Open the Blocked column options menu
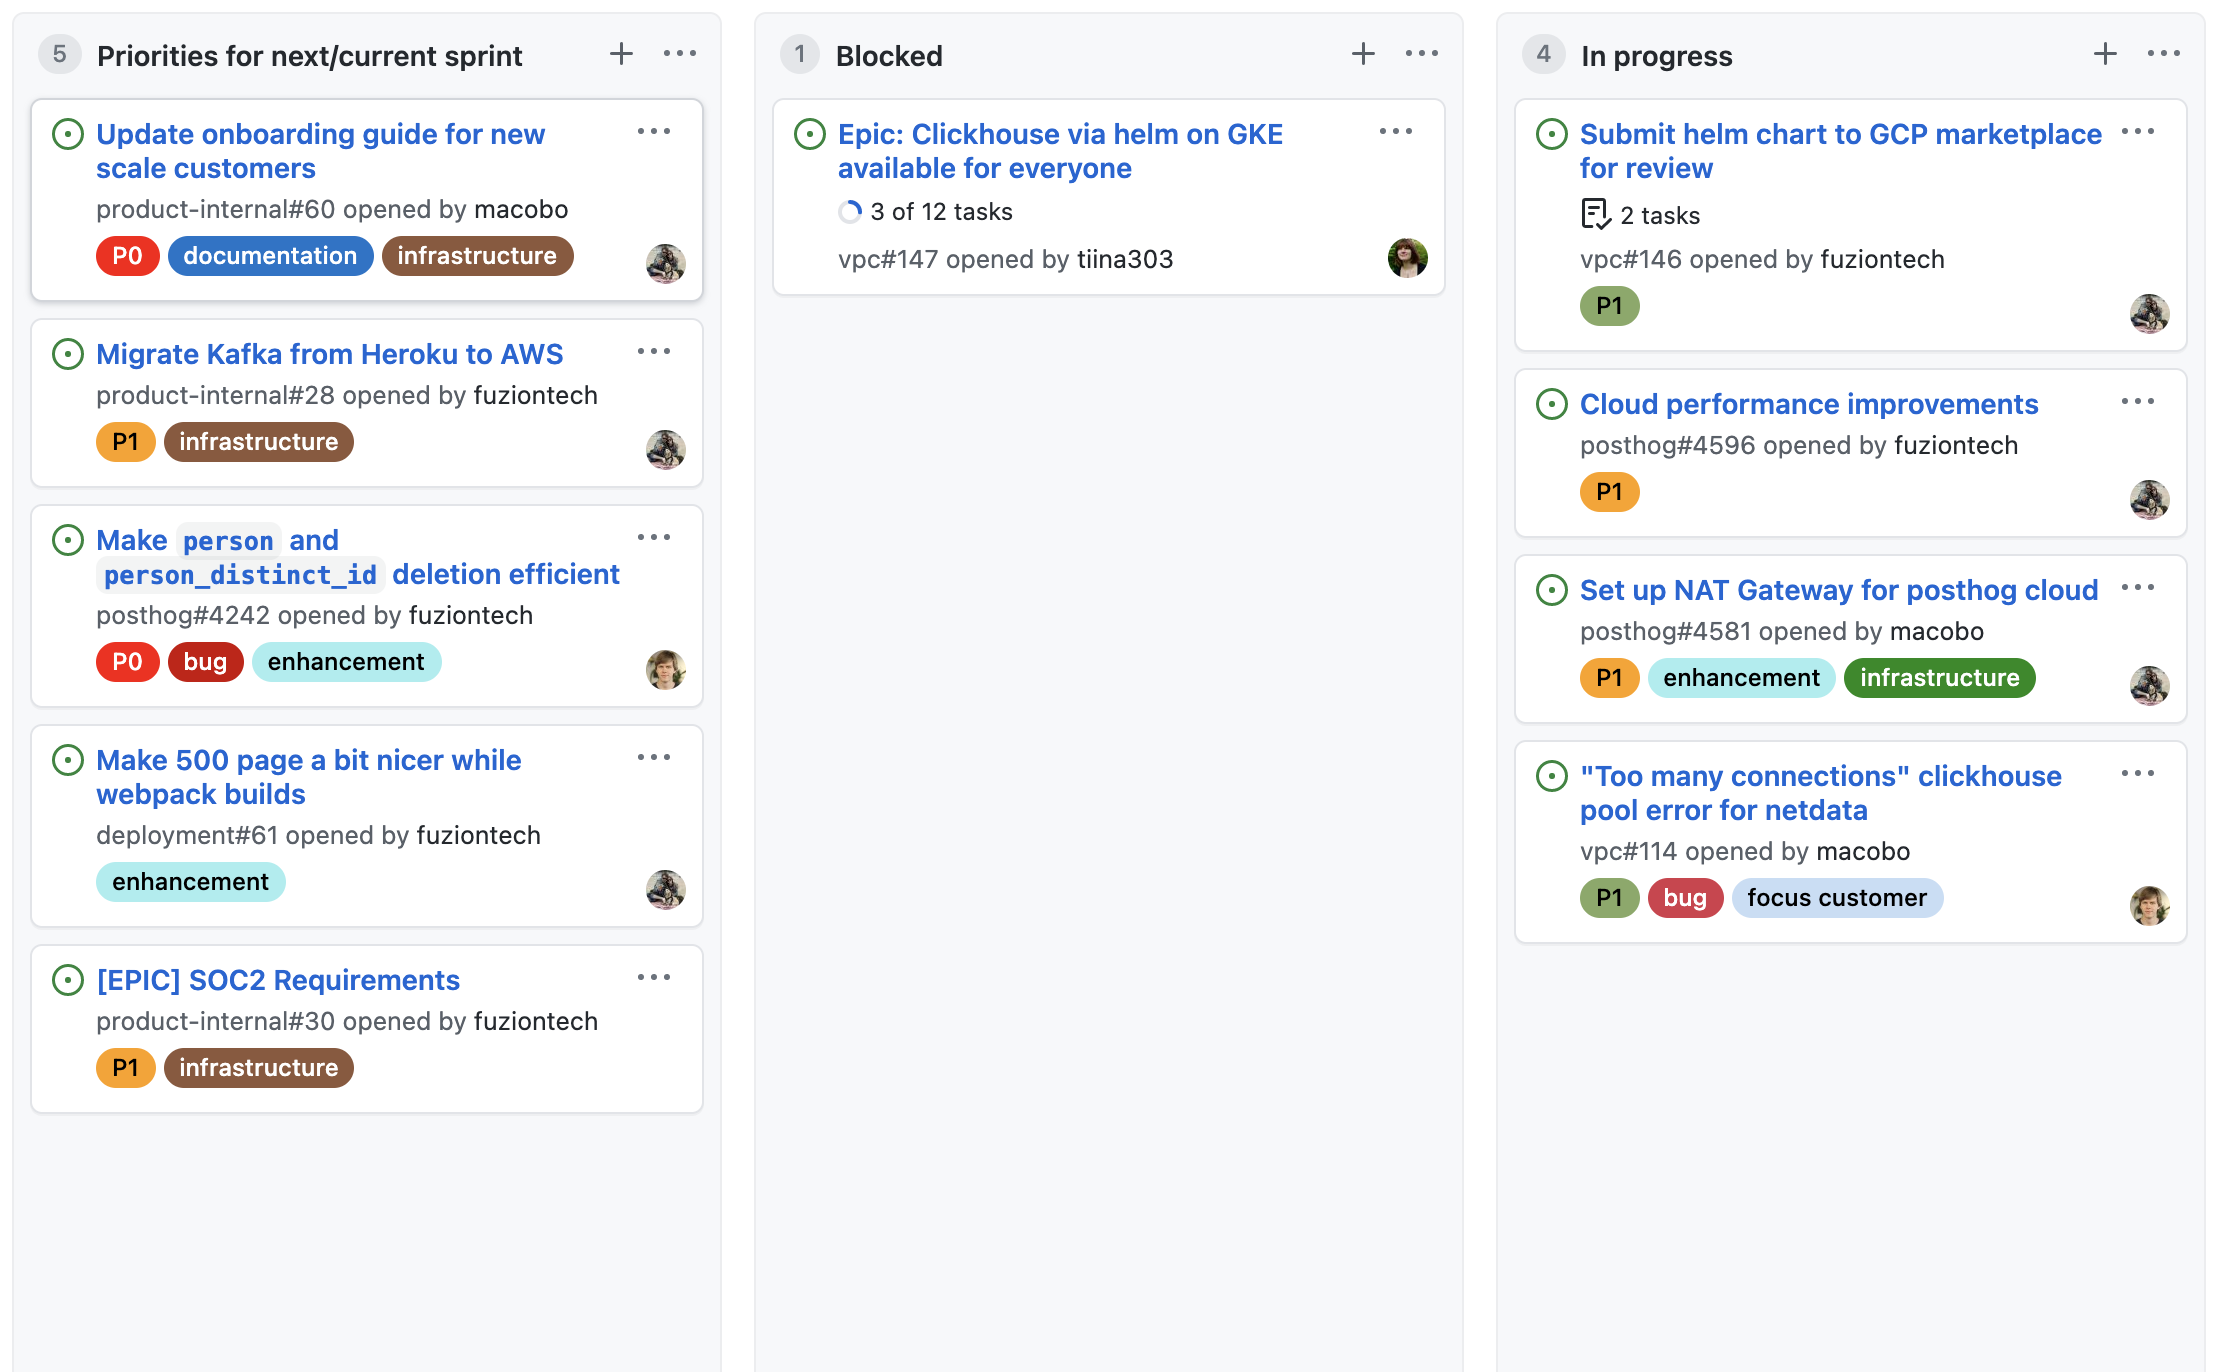The width and height of the screenshot is (2226, 1372). click(x=1421, y=54)
